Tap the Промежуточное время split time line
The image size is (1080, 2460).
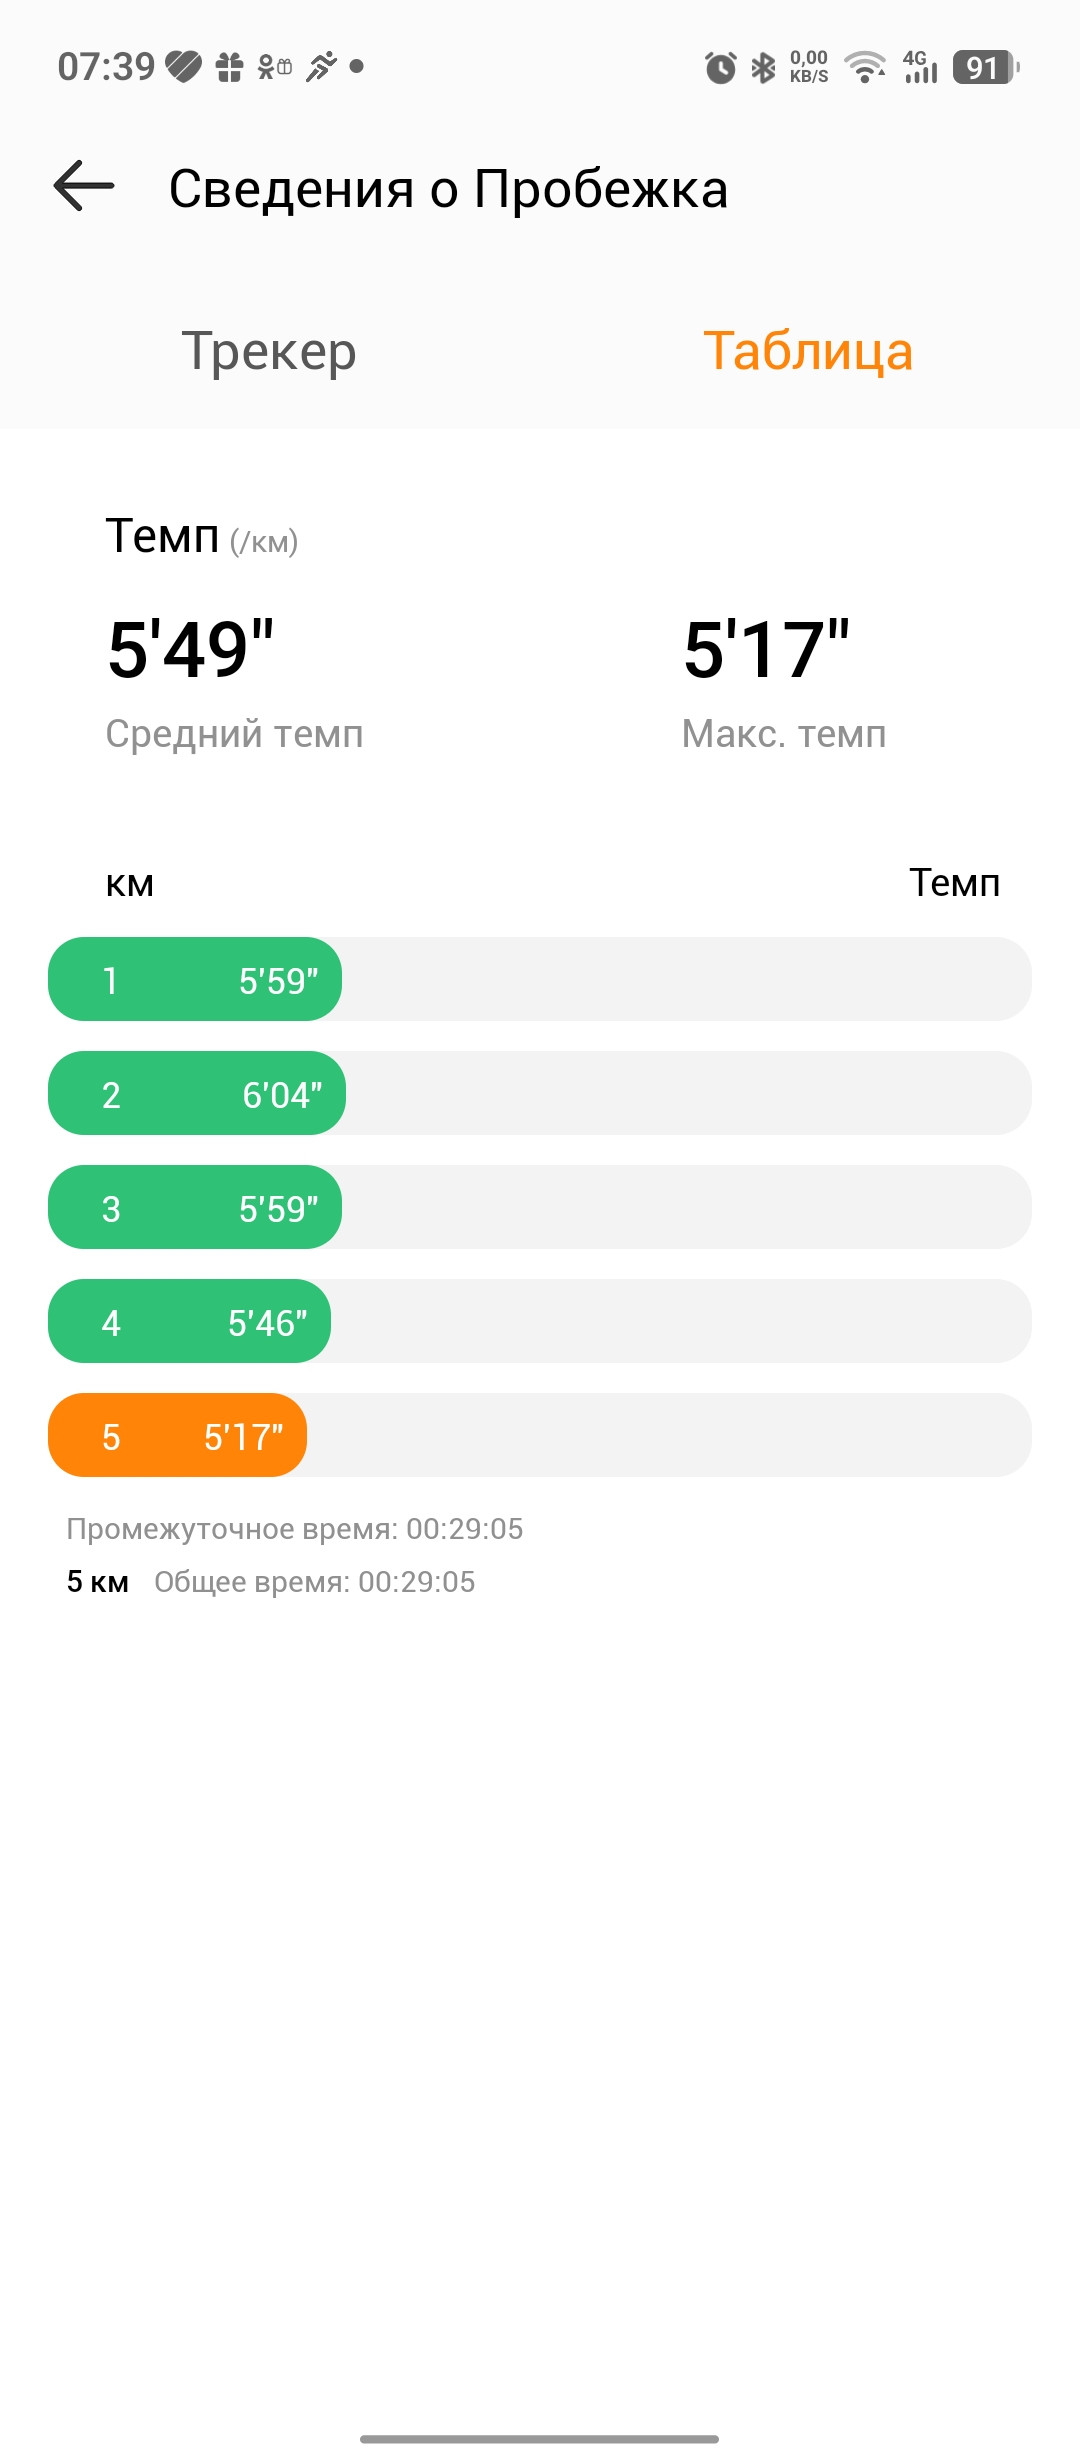[x=295, y=1529]
